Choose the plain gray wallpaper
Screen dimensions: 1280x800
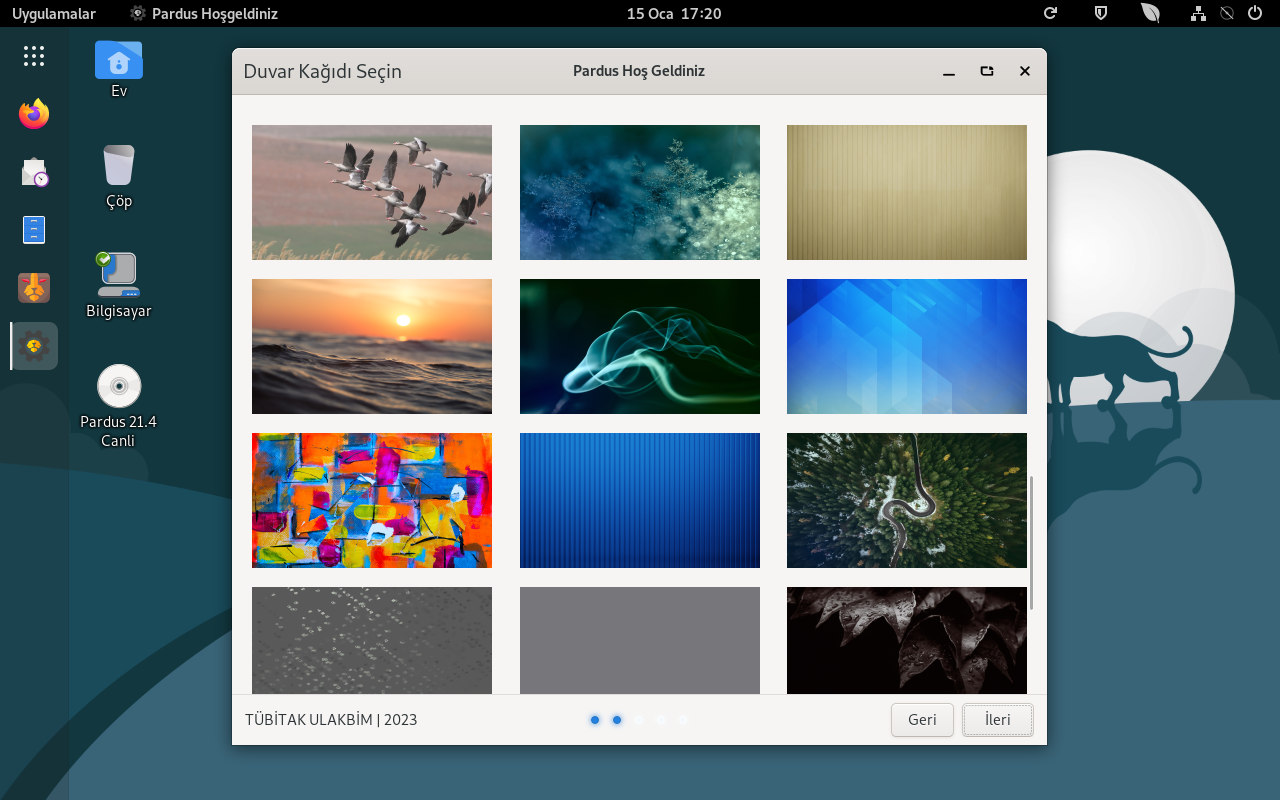pyautogui.click(x=640, y=640)
